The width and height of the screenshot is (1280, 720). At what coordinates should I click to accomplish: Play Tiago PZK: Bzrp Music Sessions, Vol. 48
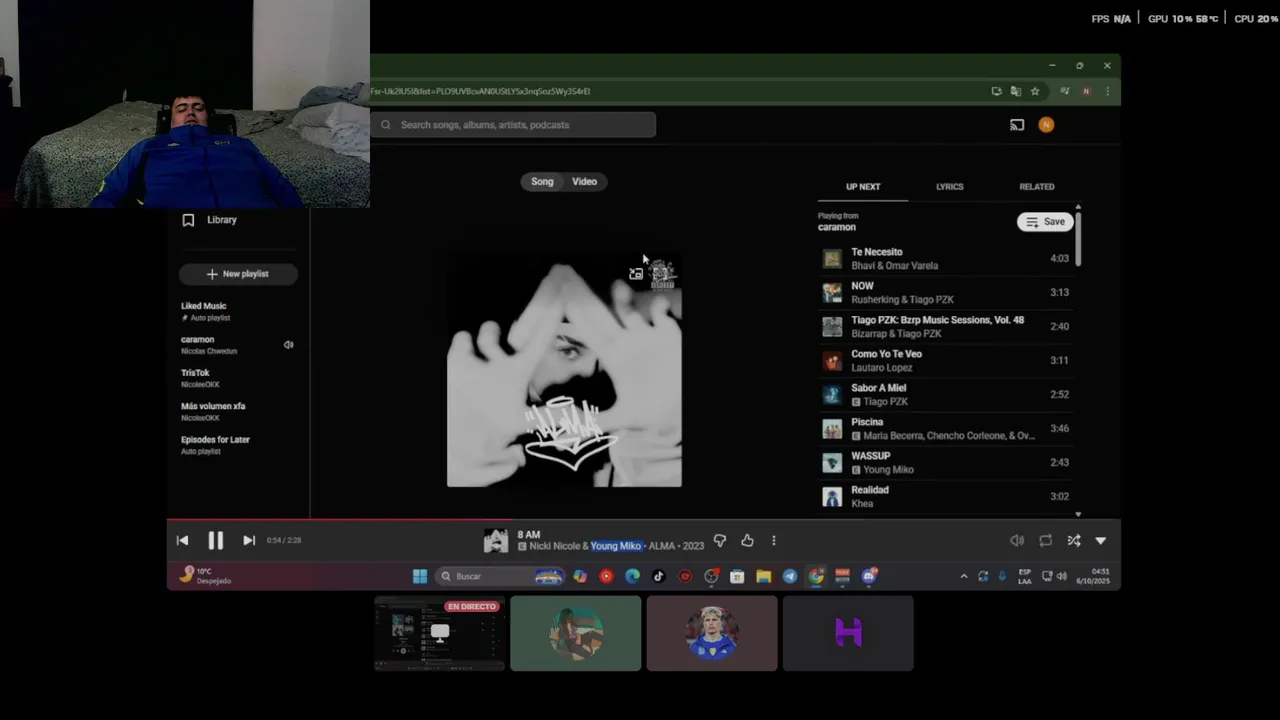(945, 327)
